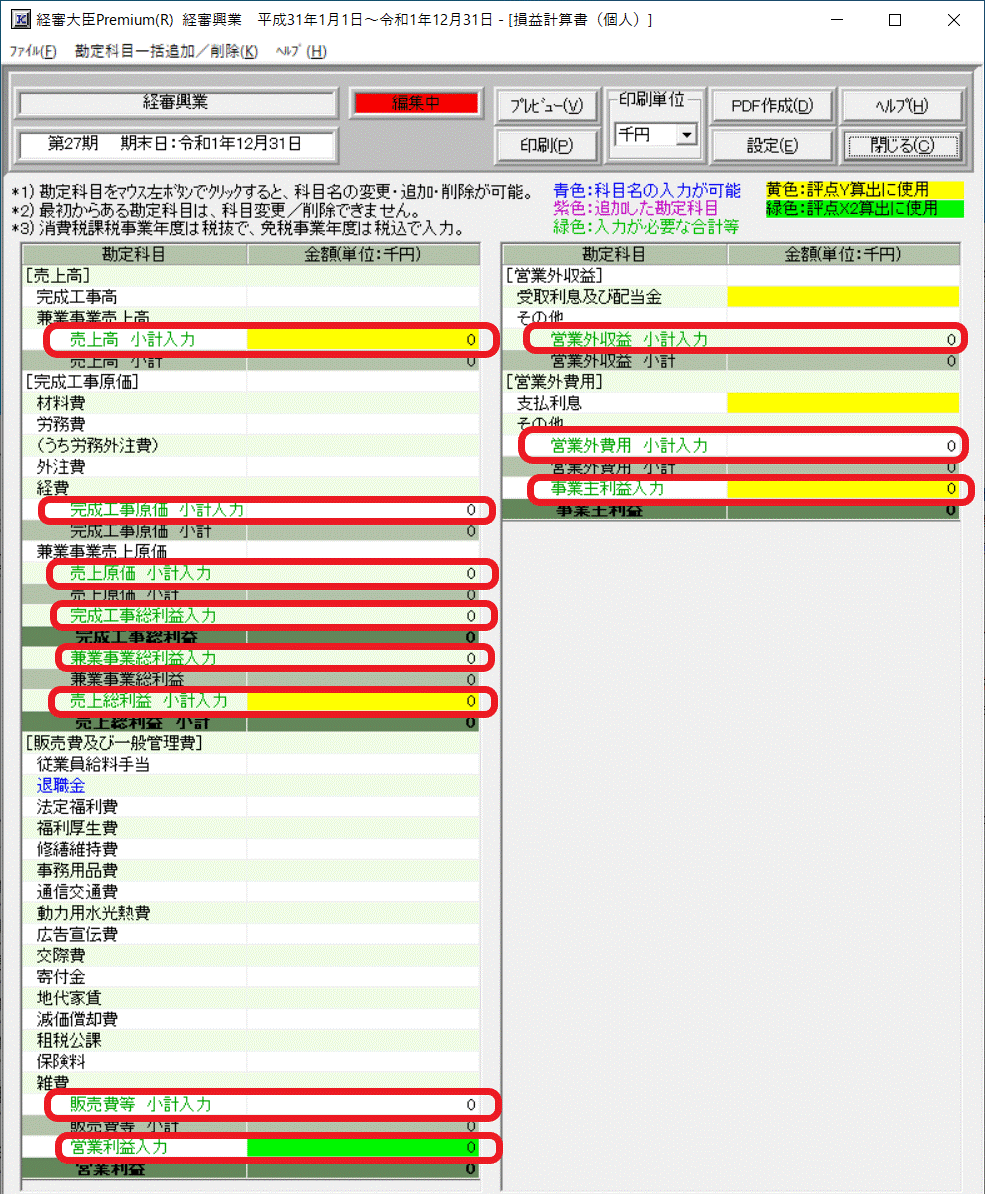
Task: Click 減価償却費 account row
Action: click(250, 1020)
